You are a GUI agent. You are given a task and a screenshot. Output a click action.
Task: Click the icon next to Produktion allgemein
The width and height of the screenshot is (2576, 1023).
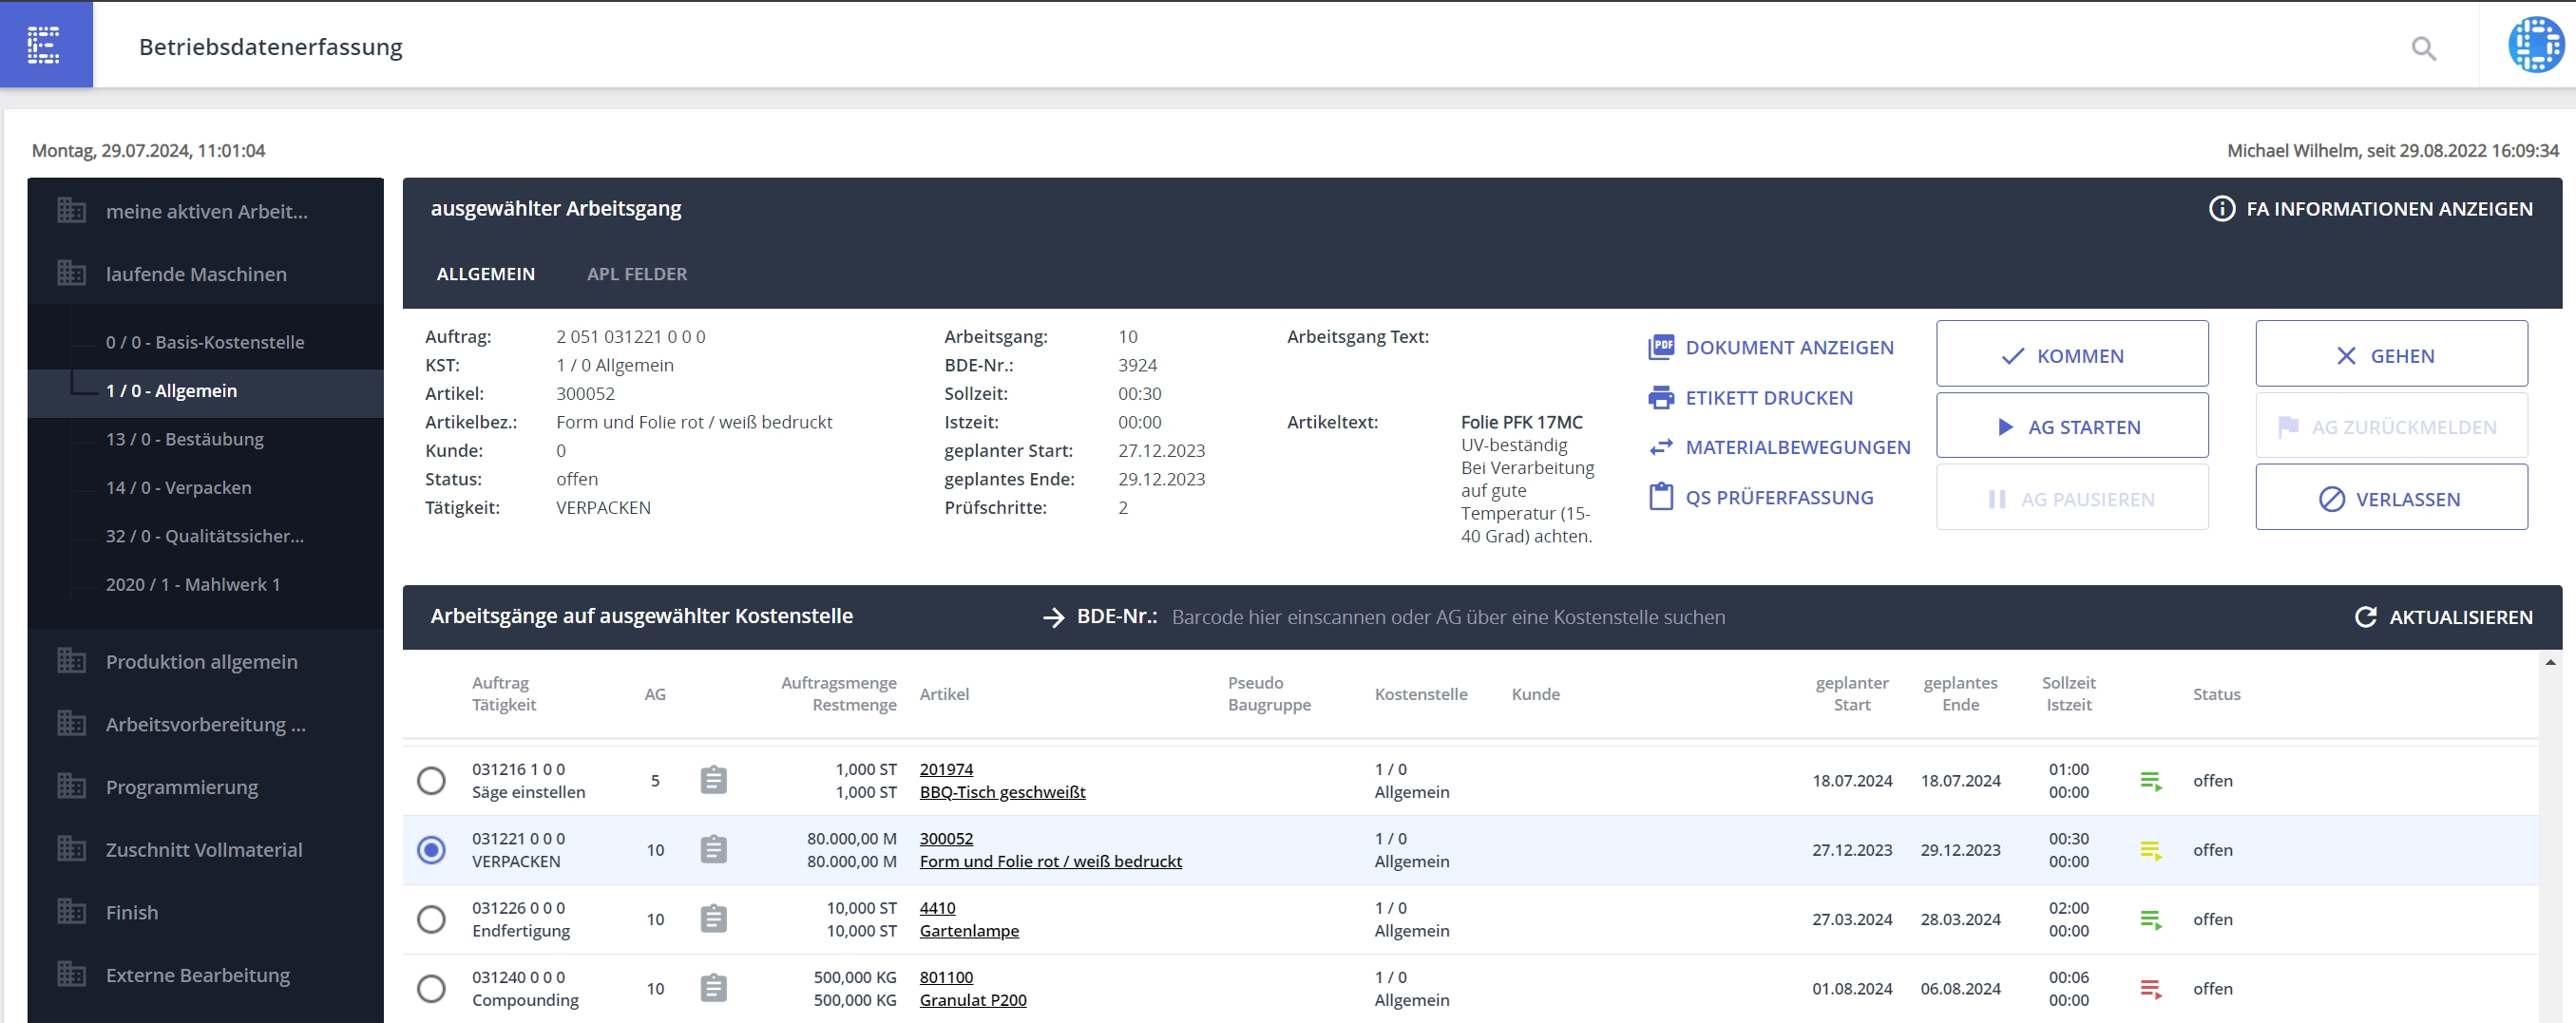click(71, 661)
